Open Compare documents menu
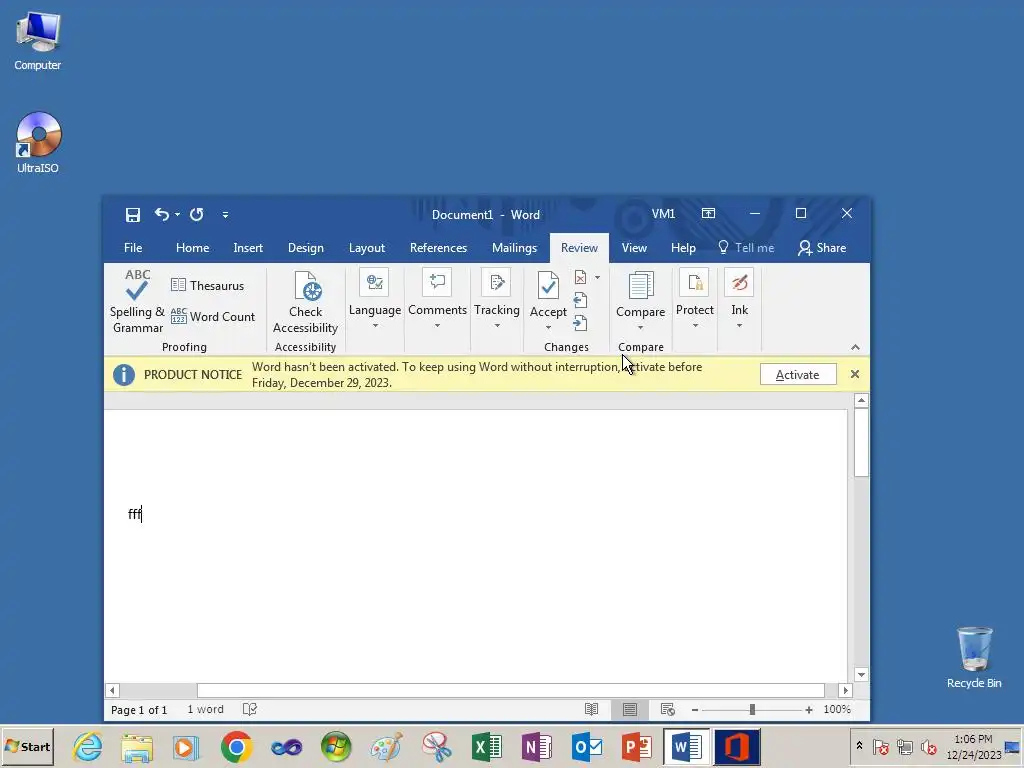Screen dimensions: 1024x768 pos(641,301)
